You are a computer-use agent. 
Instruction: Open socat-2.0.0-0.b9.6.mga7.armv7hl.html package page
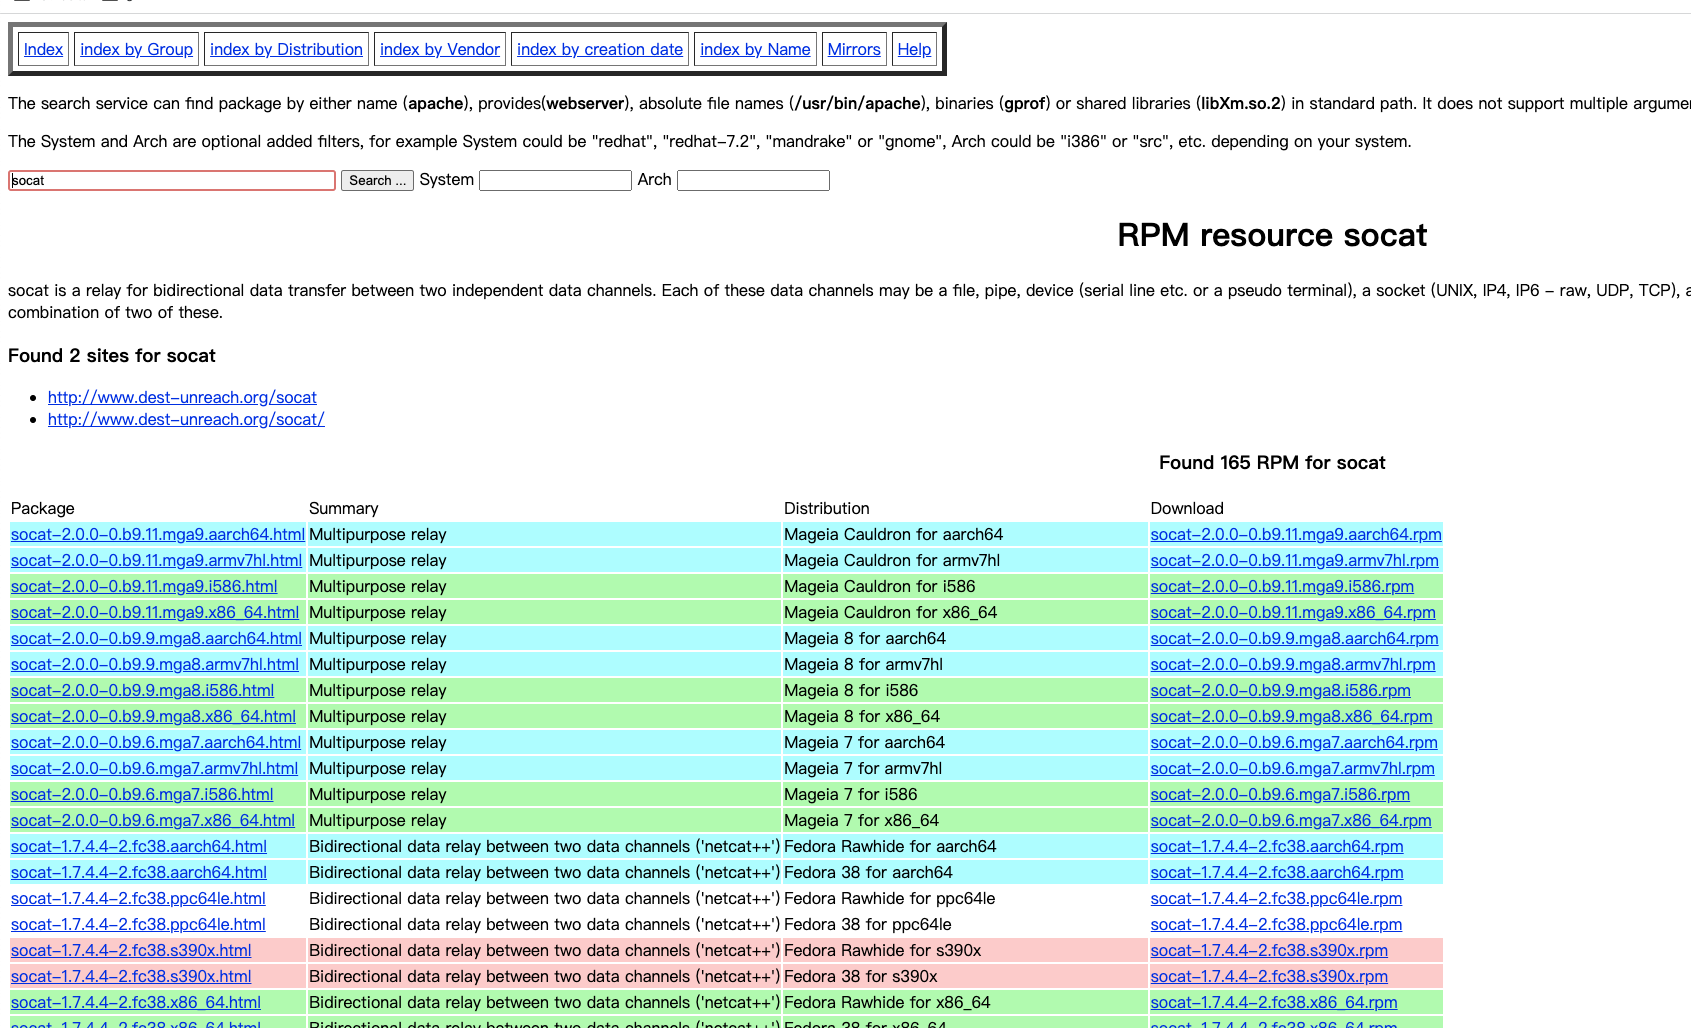(x=154, y=768)
